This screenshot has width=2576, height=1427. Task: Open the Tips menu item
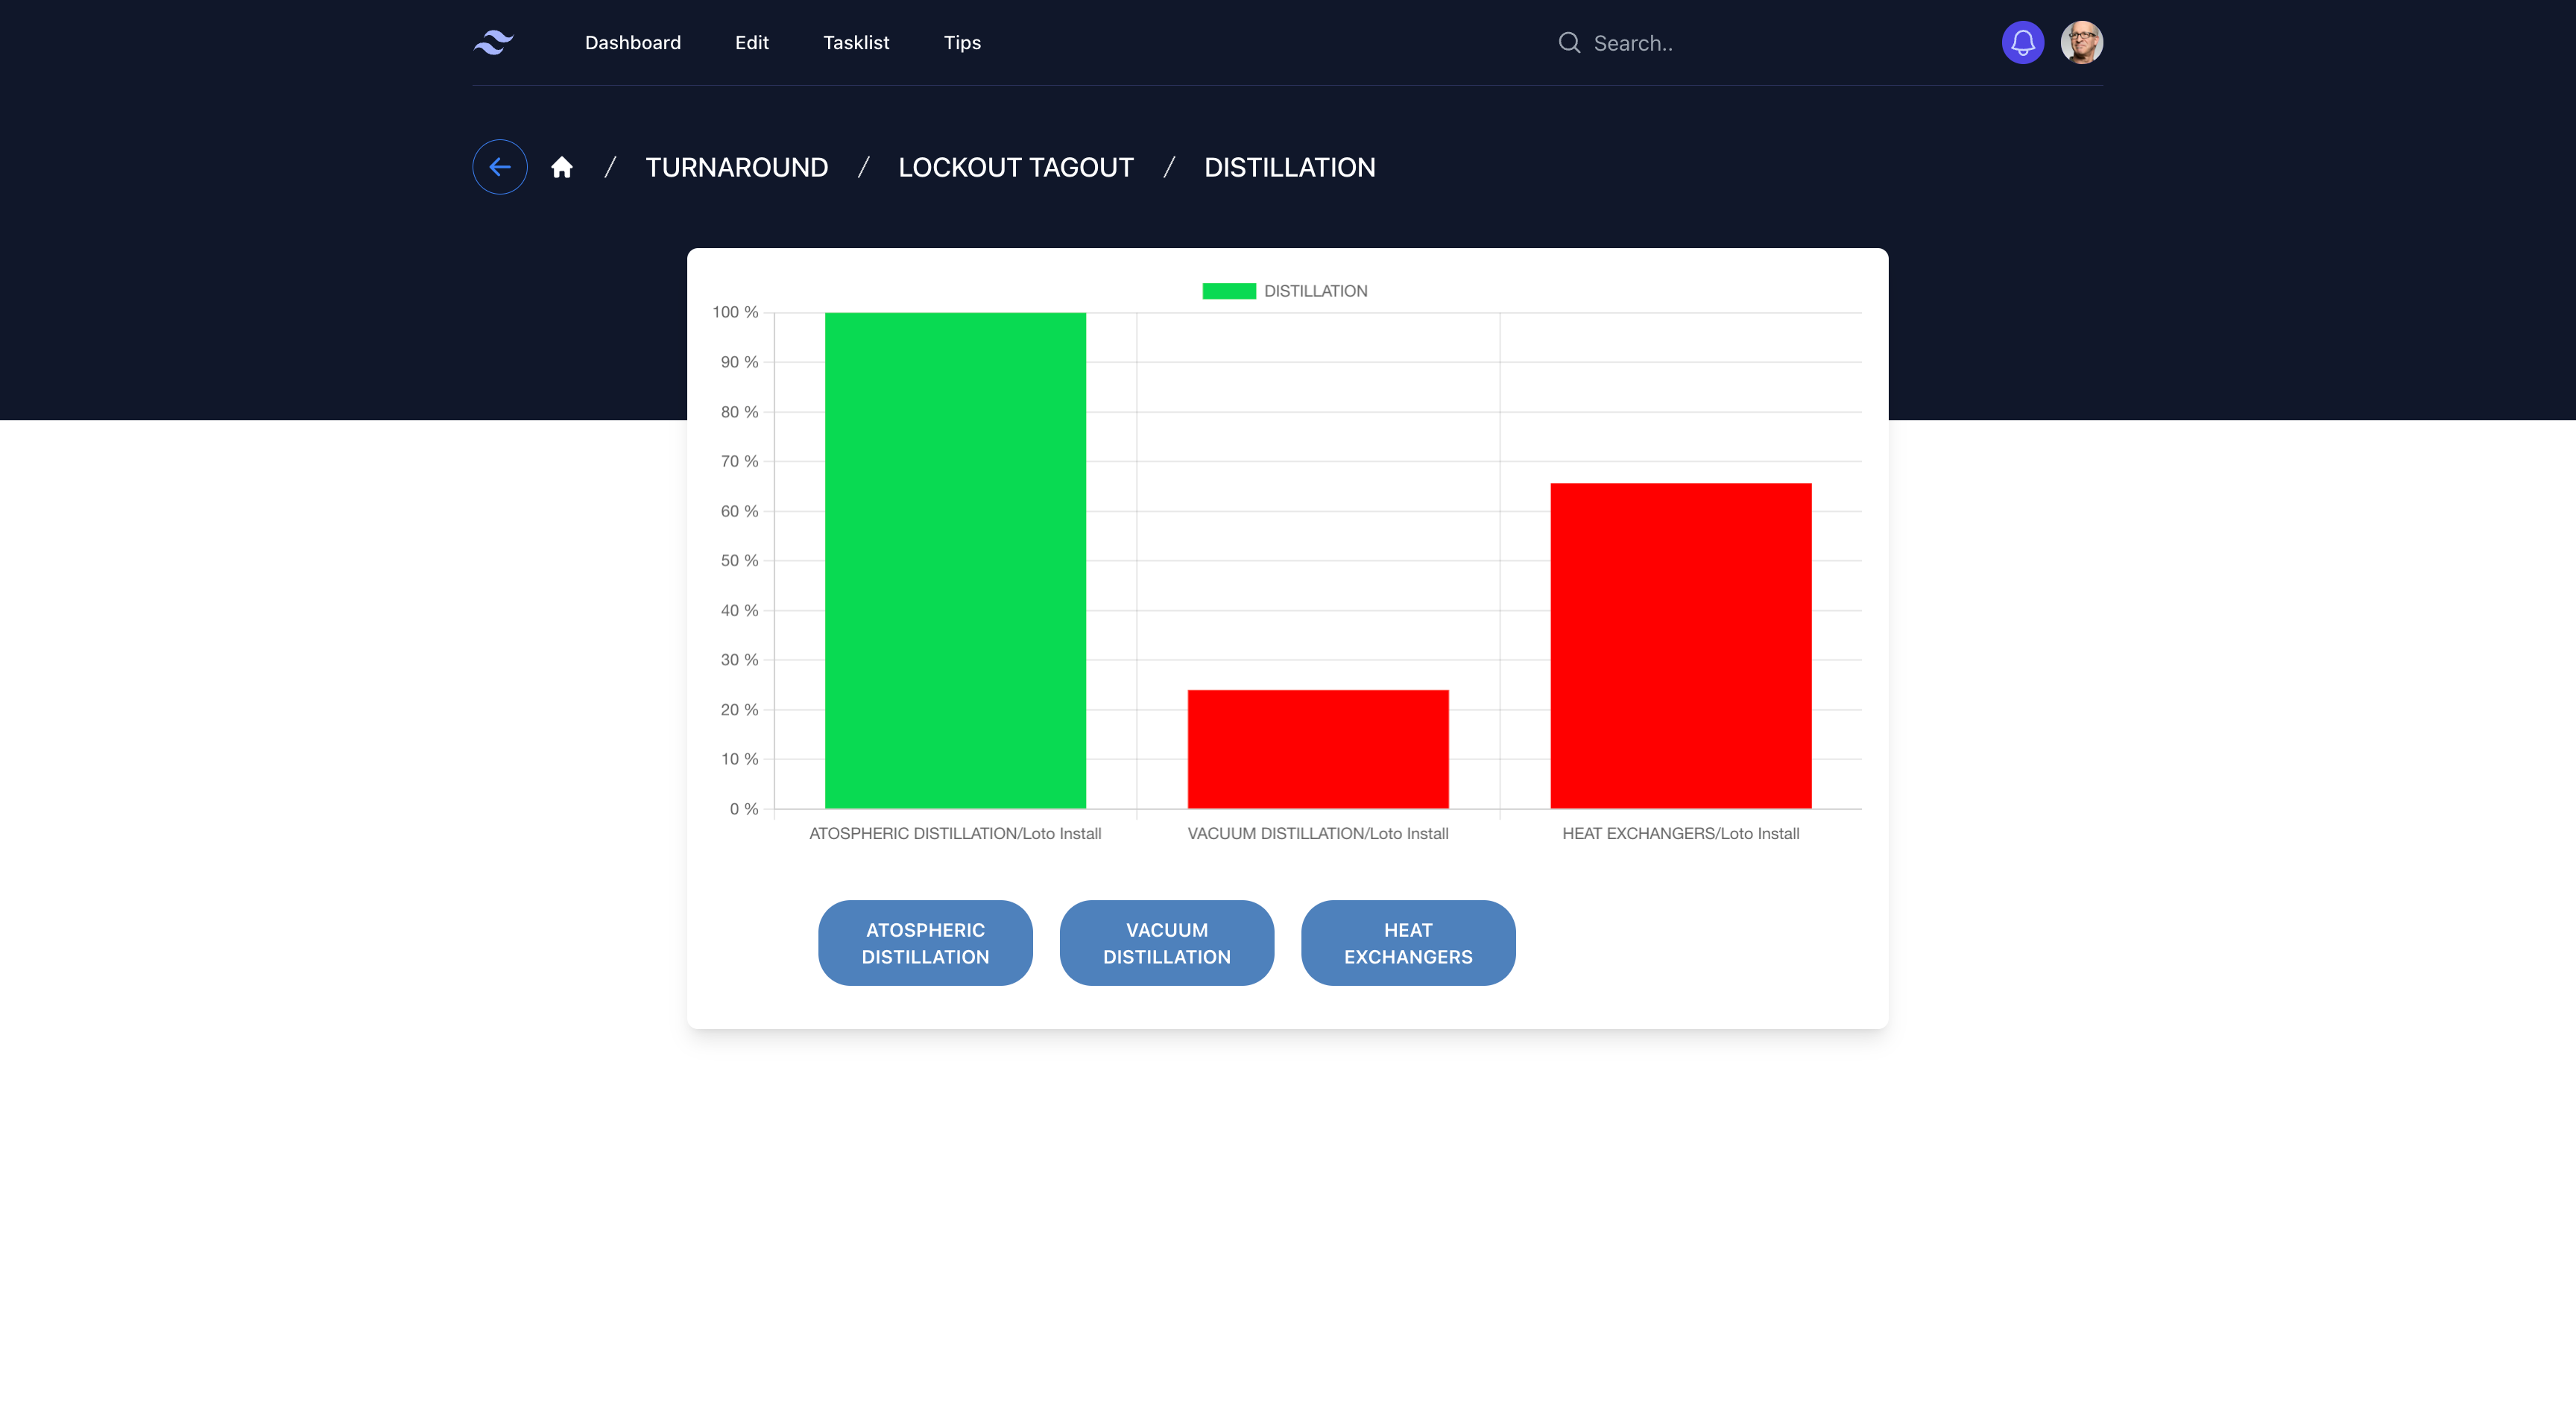962,43
